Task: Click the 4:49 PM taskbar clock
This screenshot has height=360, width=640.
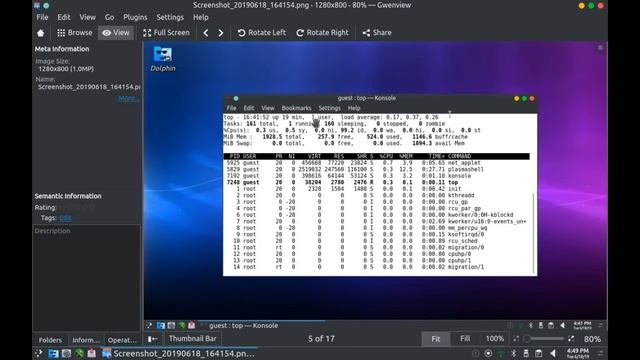Action: tap(578, 353)
